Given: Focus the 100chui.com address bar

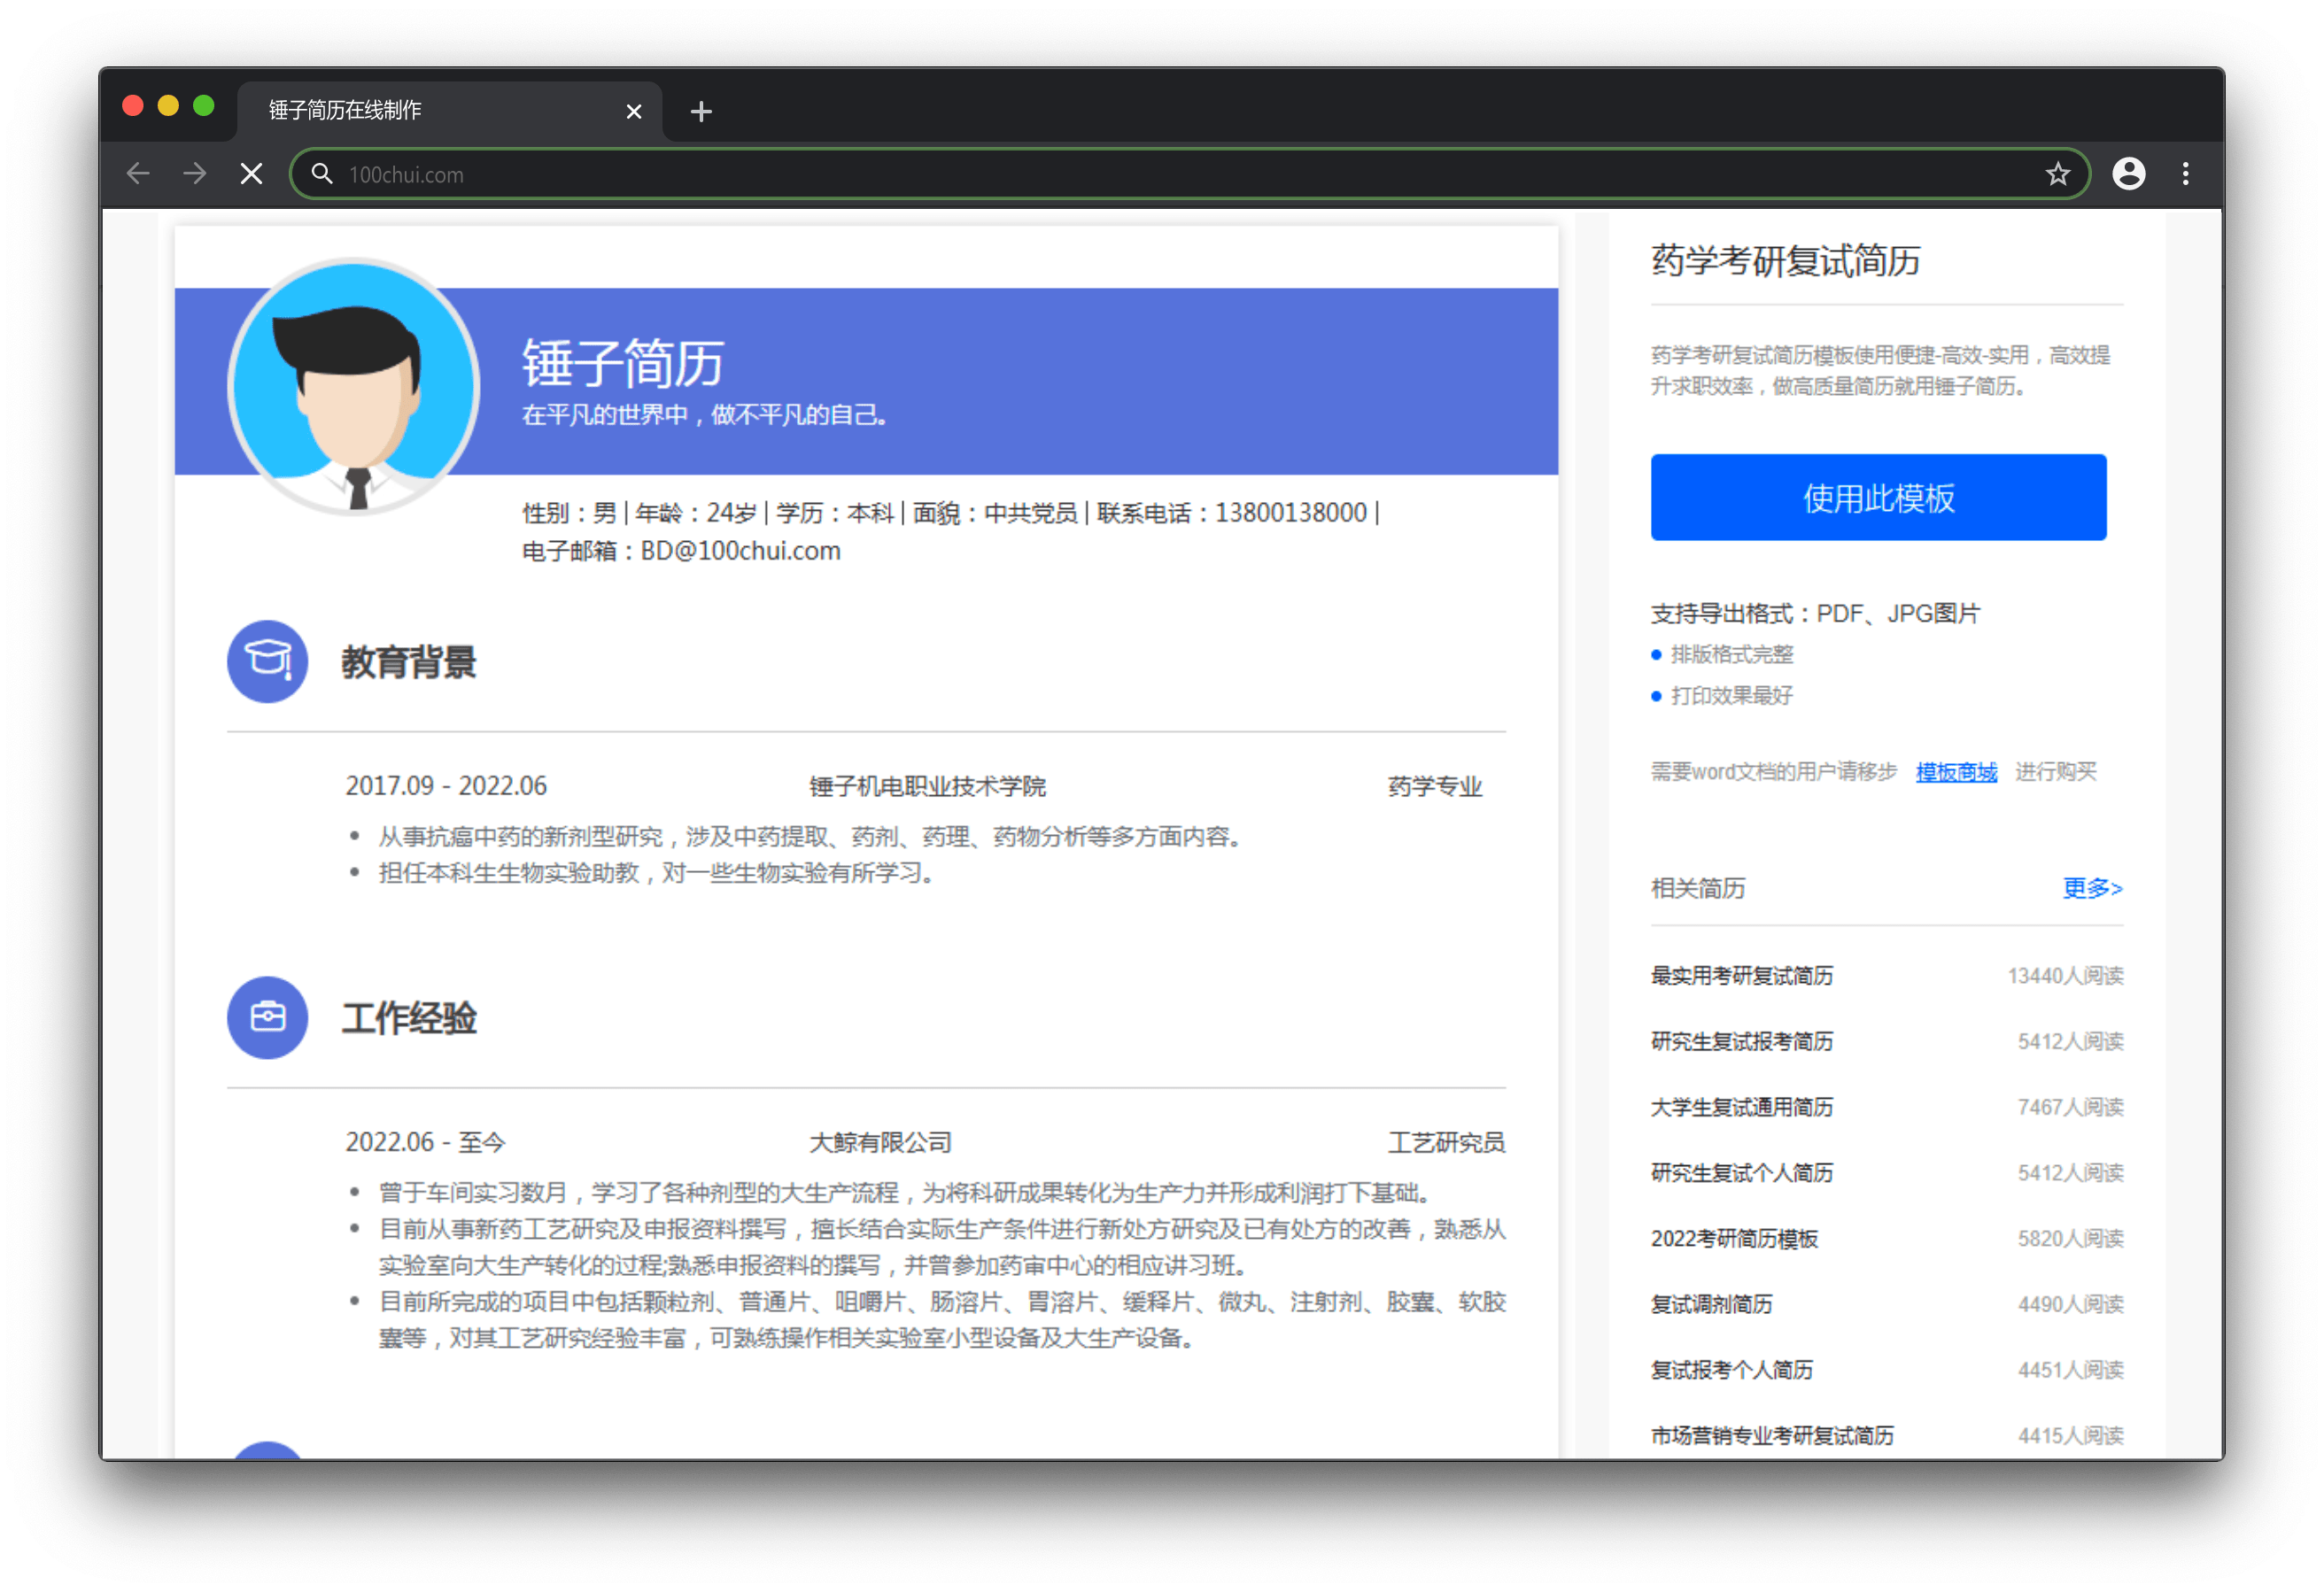Looking at the screenshot, I should [1190, 174].
